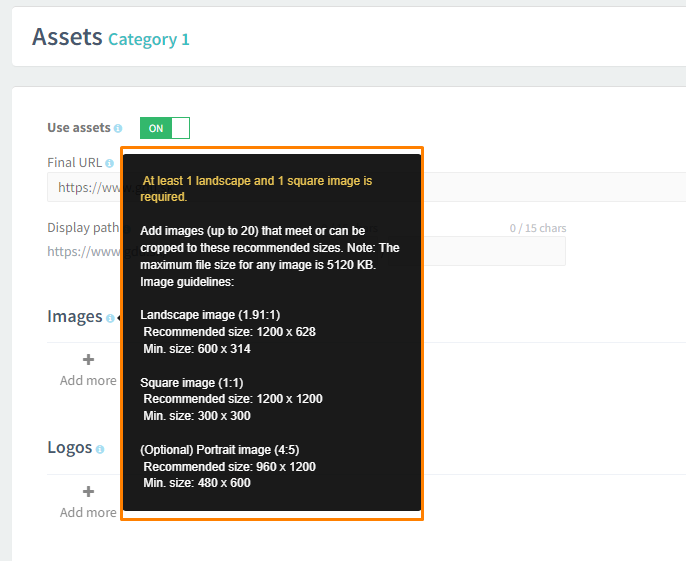Viewport: 686px width, 561px height.
Task: Click the info icon next to Logos
Action: [x=100, y=450]
